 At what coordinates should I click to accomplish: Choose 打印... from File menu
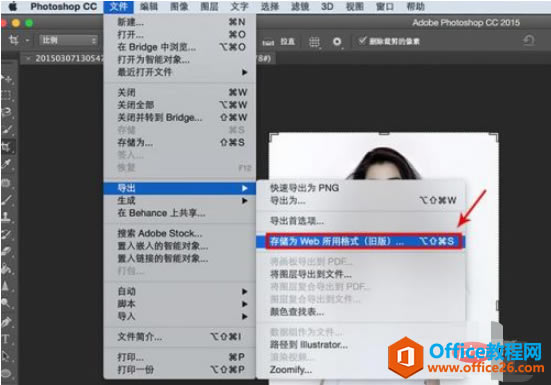(x=181, y=357)
